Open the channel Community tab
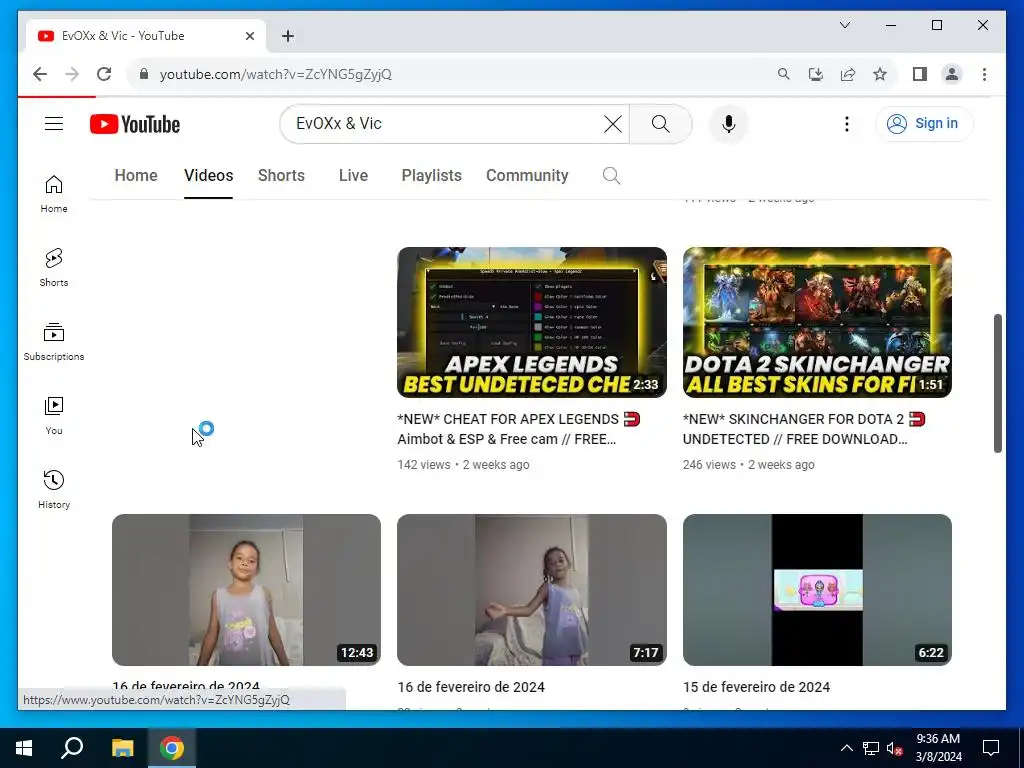This screenshot has height=768, width=1024. [527, 175]
